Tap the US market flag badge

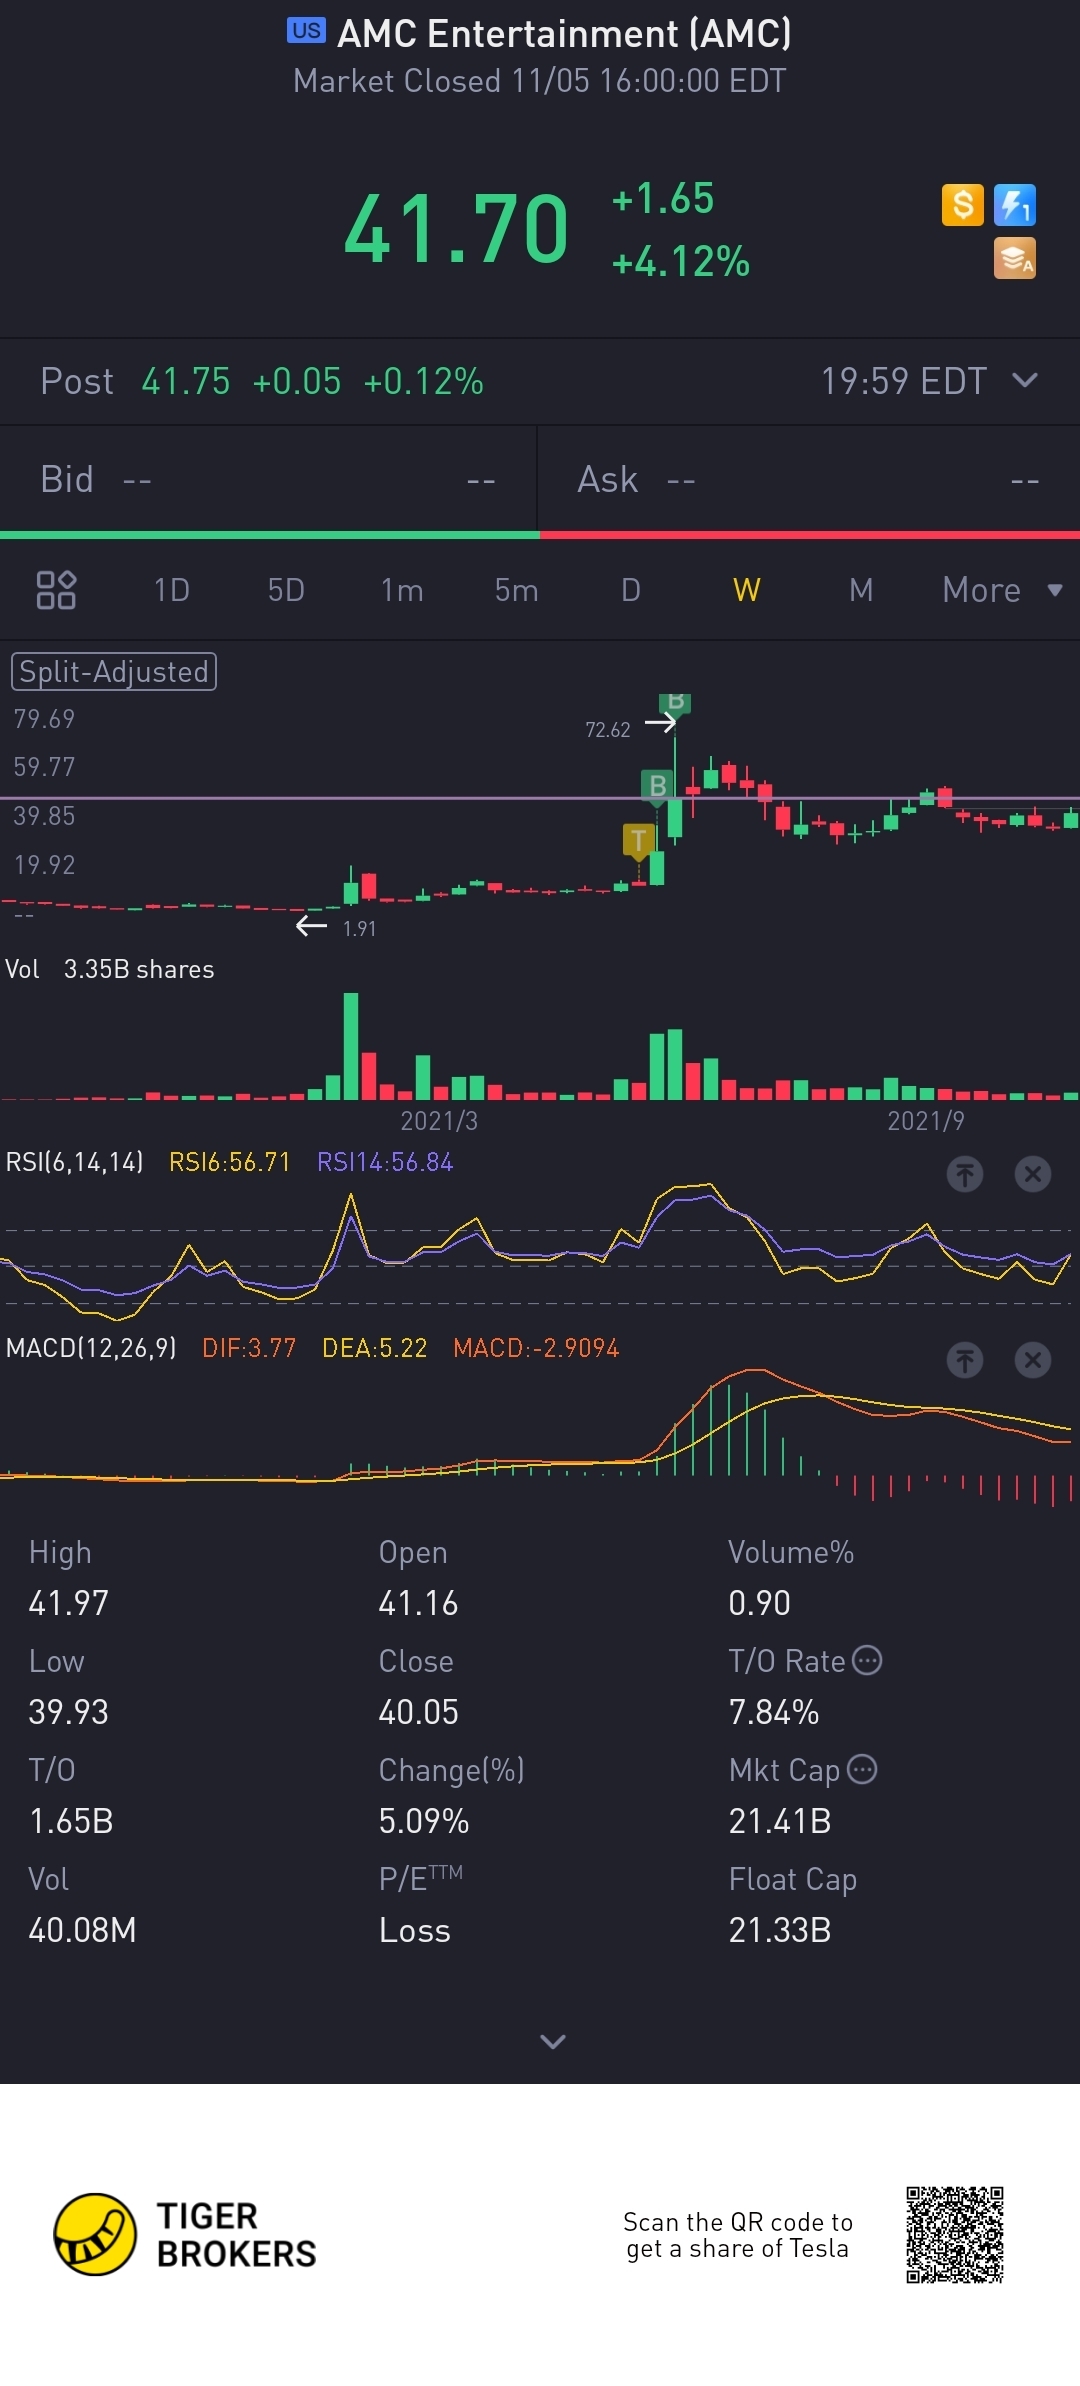(x=306, y=31)
